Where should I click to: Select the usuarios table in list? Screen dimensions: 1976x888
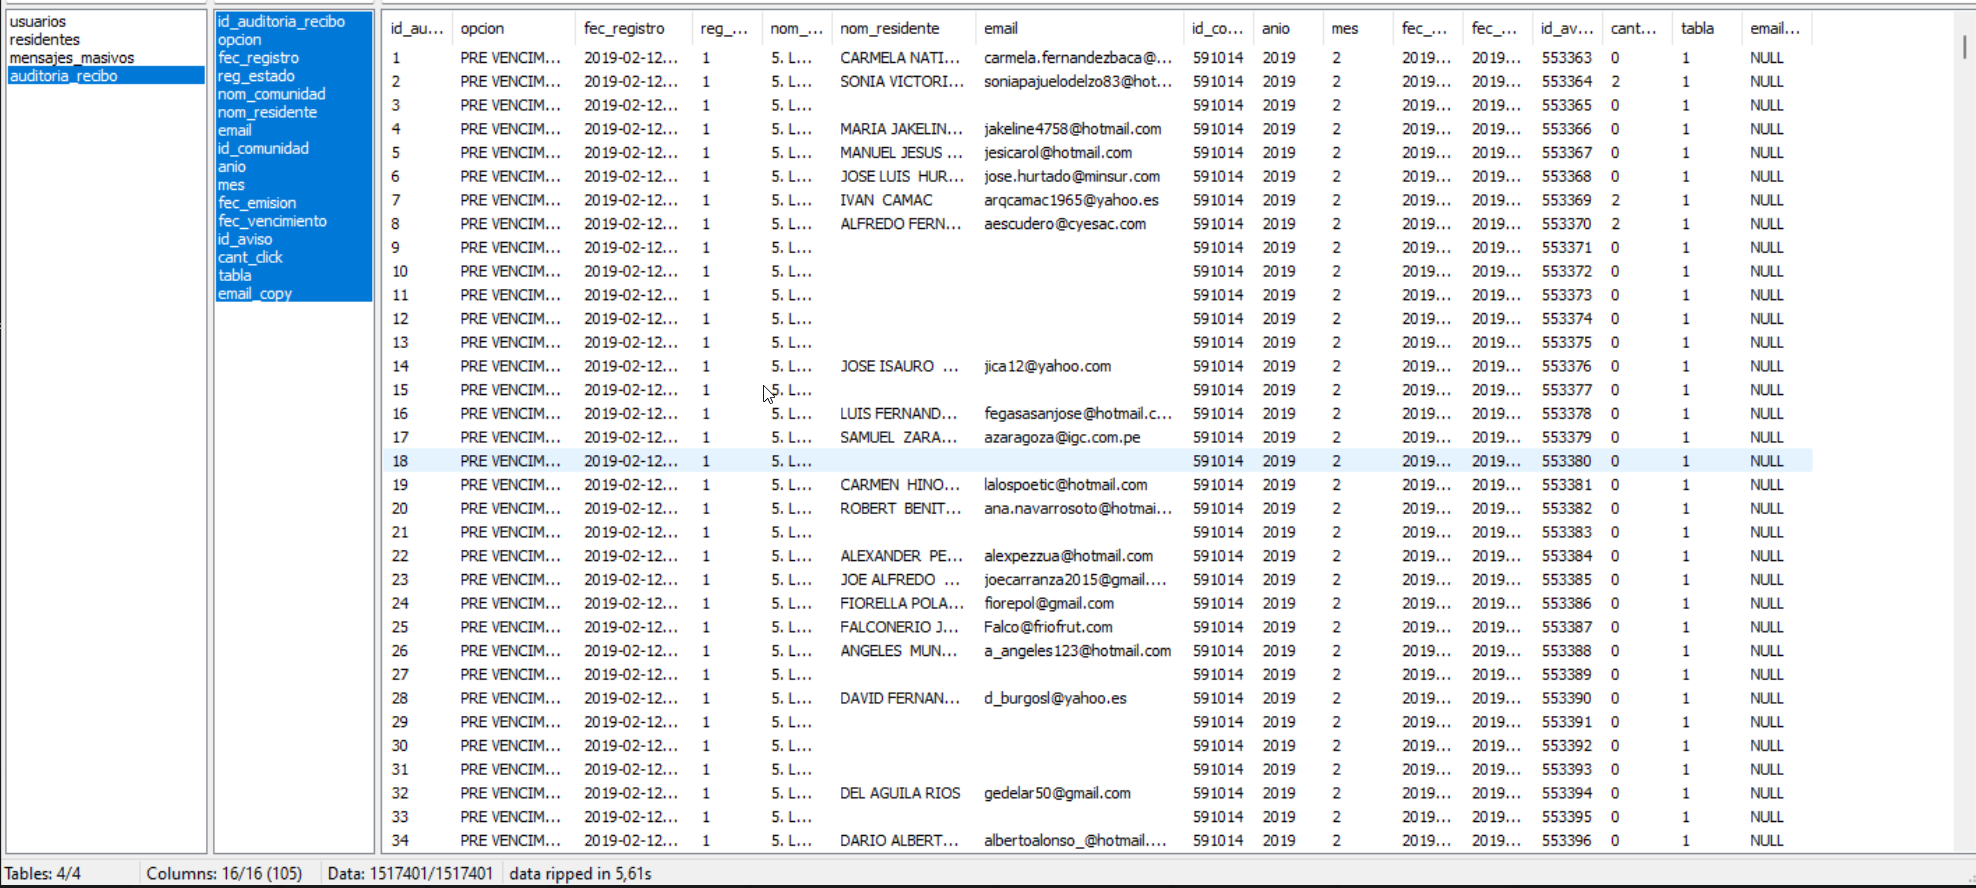pos(38,21)
